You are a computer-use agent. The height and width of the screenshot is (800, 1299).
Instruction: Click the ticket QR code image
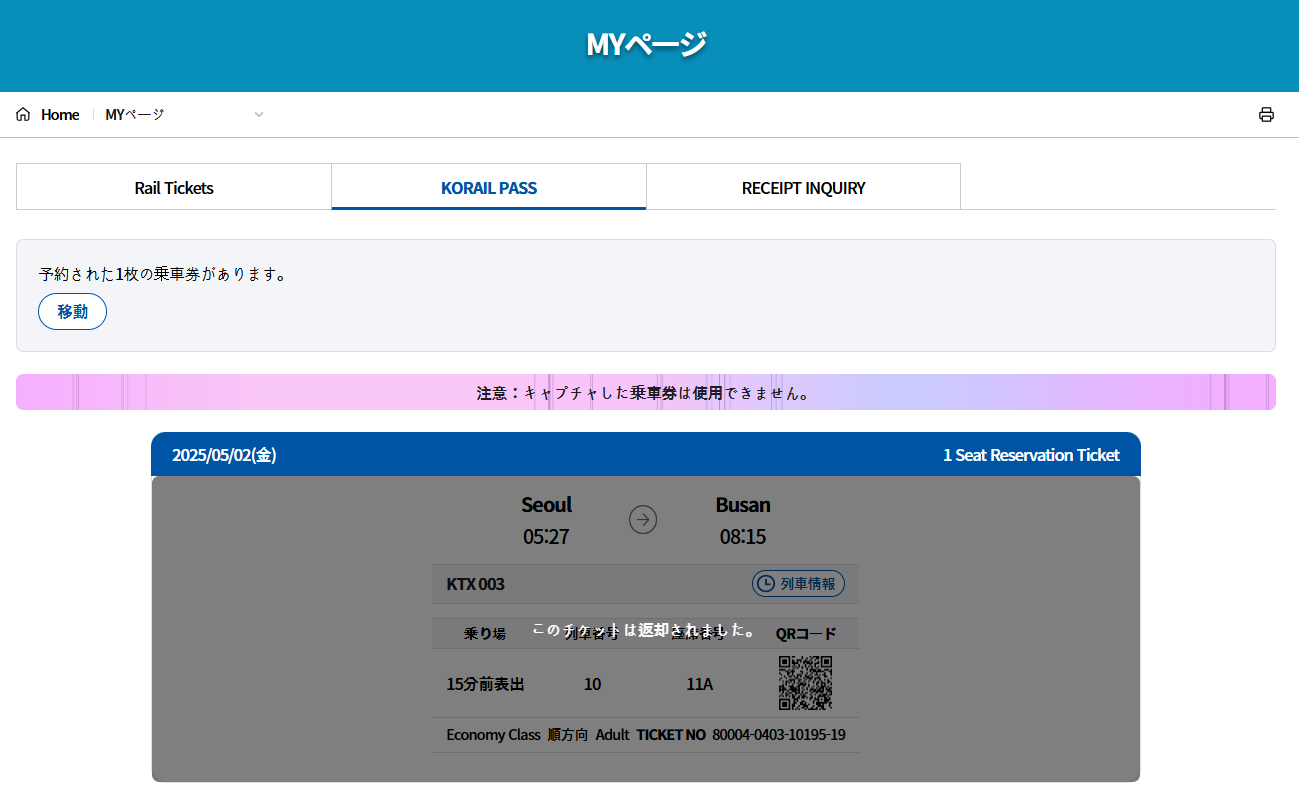(x=805, y=683)
